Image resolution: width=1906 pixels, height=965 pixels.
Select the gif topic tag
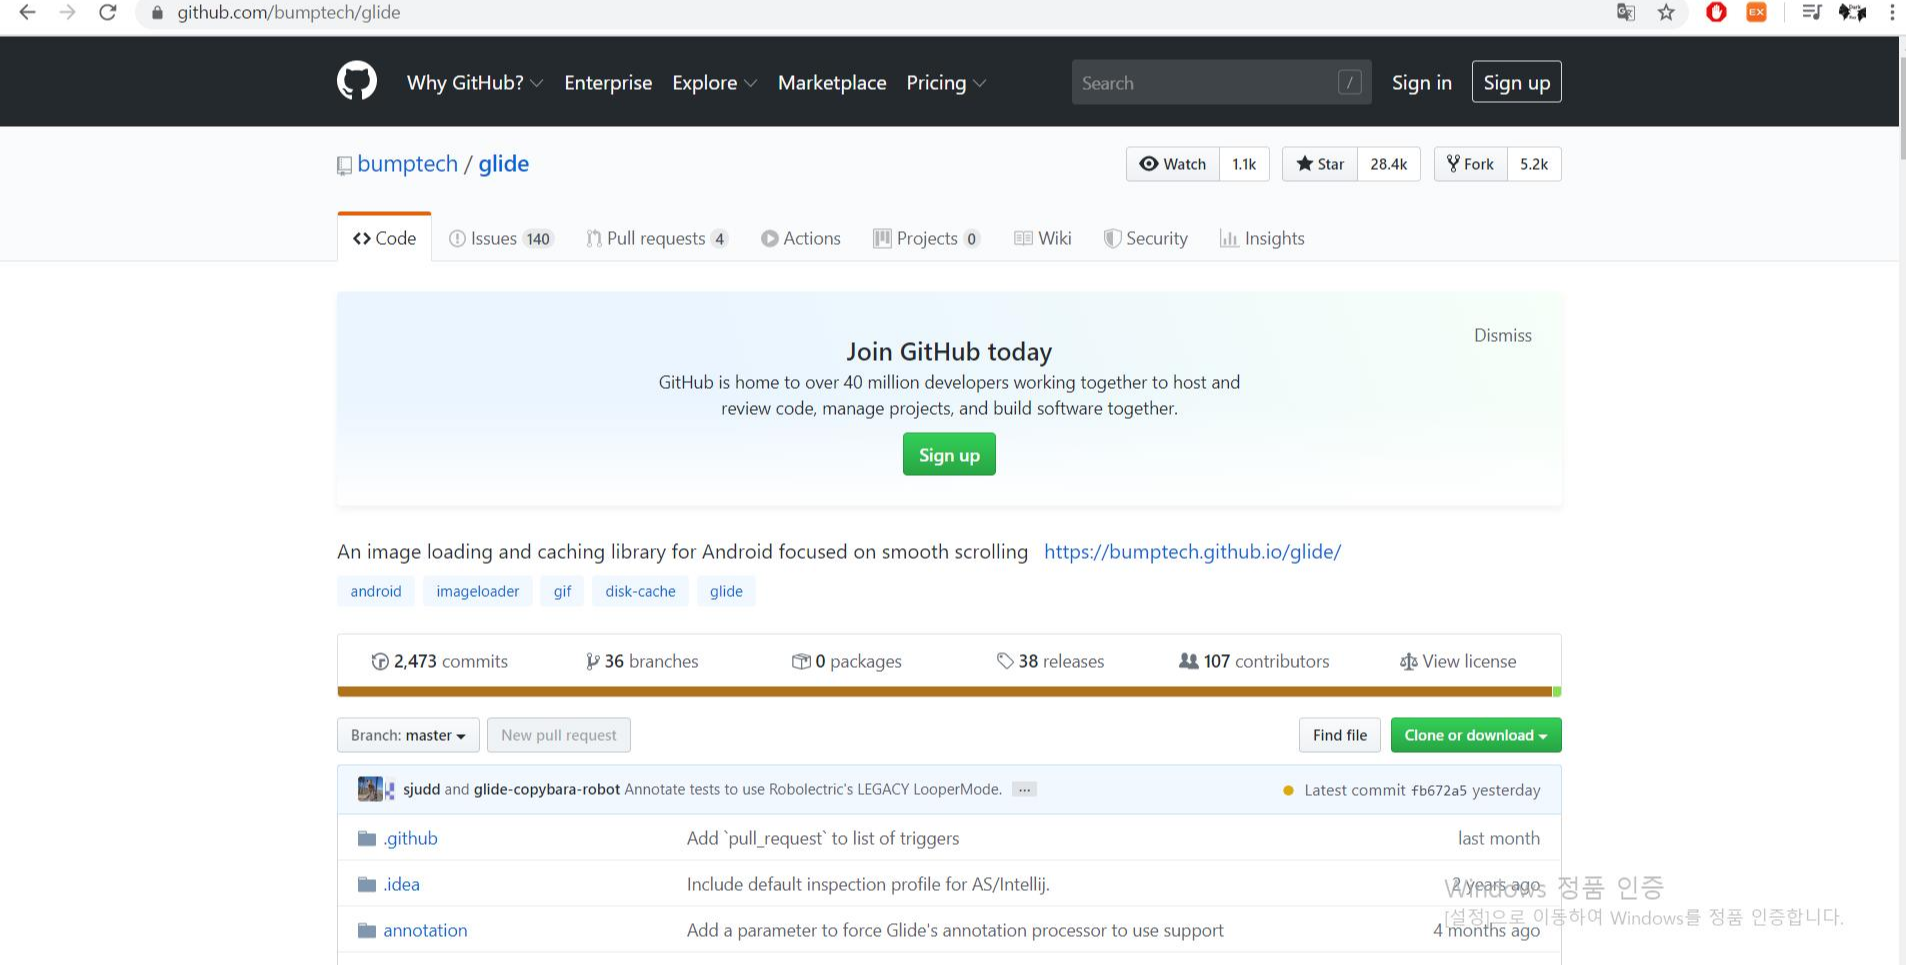coord(562,591)
